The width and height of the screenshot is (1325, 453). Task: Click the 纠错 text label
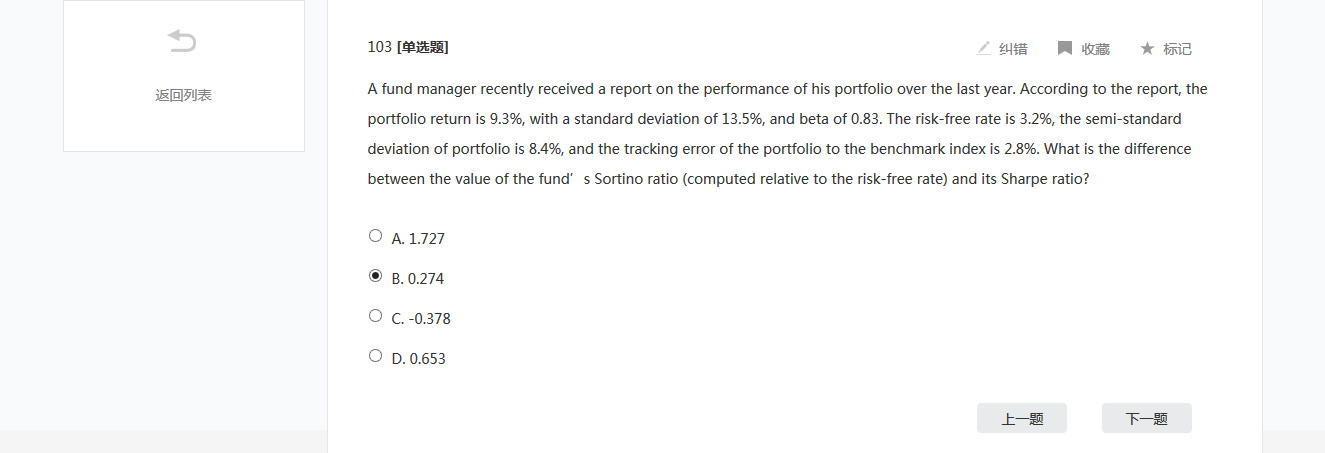[x=1013, y=49]
